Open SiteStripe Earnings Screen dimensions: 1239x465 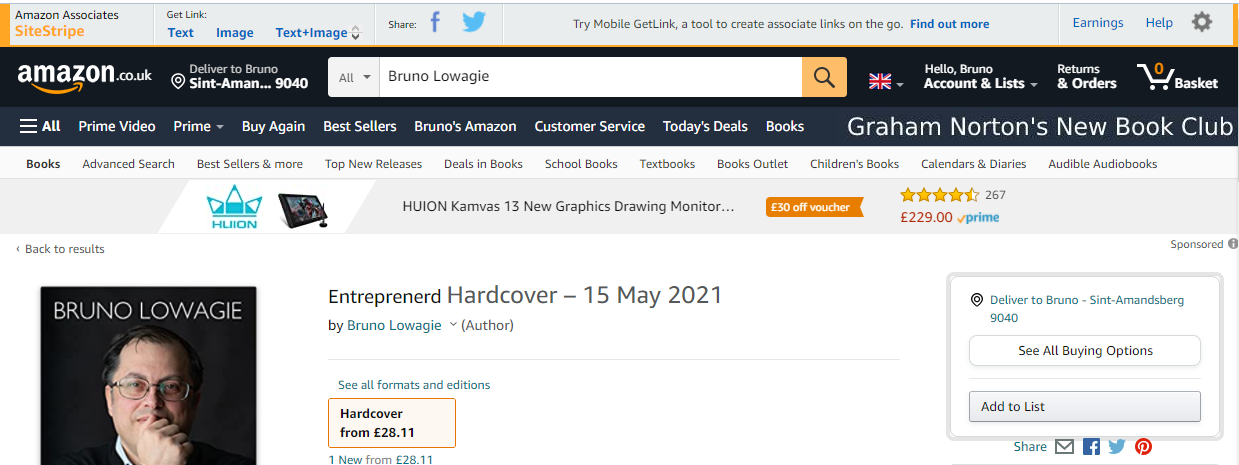pyautogui.click(x=1098, y=23)
